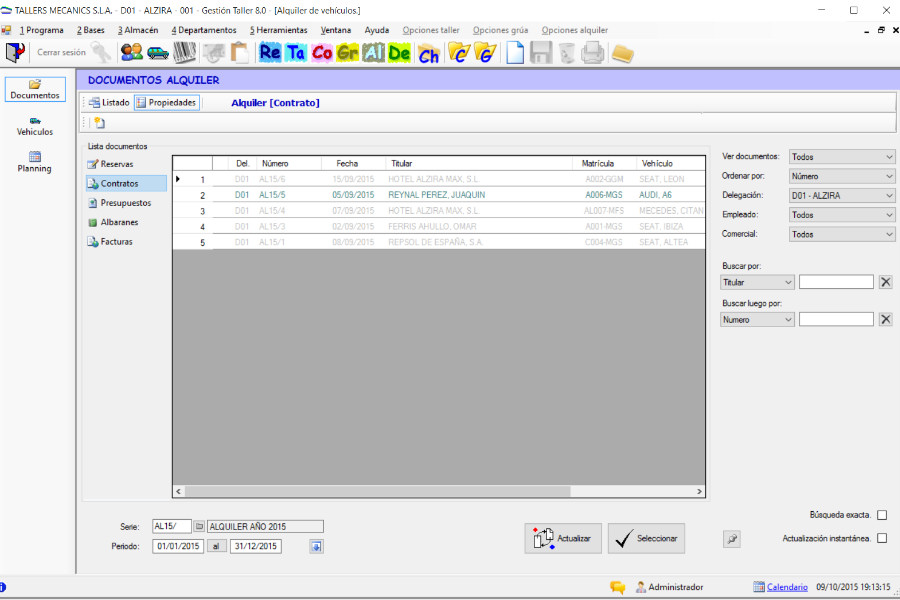Click the printer icon in toolbar
The height and width of the screenshot is (600, 900).
point(592,53)
